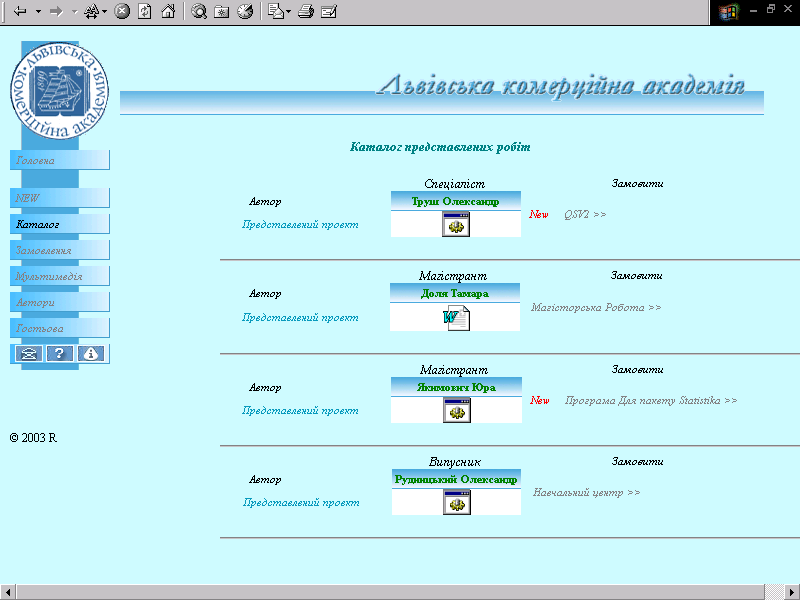Order Магісторська Робота >> link

[596, 307]
